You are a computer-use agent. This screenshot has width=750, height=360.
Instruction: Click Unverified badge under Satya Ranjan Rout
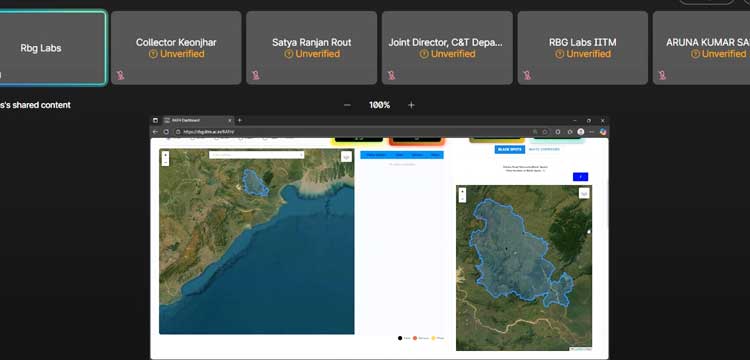(x=311, y=54)
